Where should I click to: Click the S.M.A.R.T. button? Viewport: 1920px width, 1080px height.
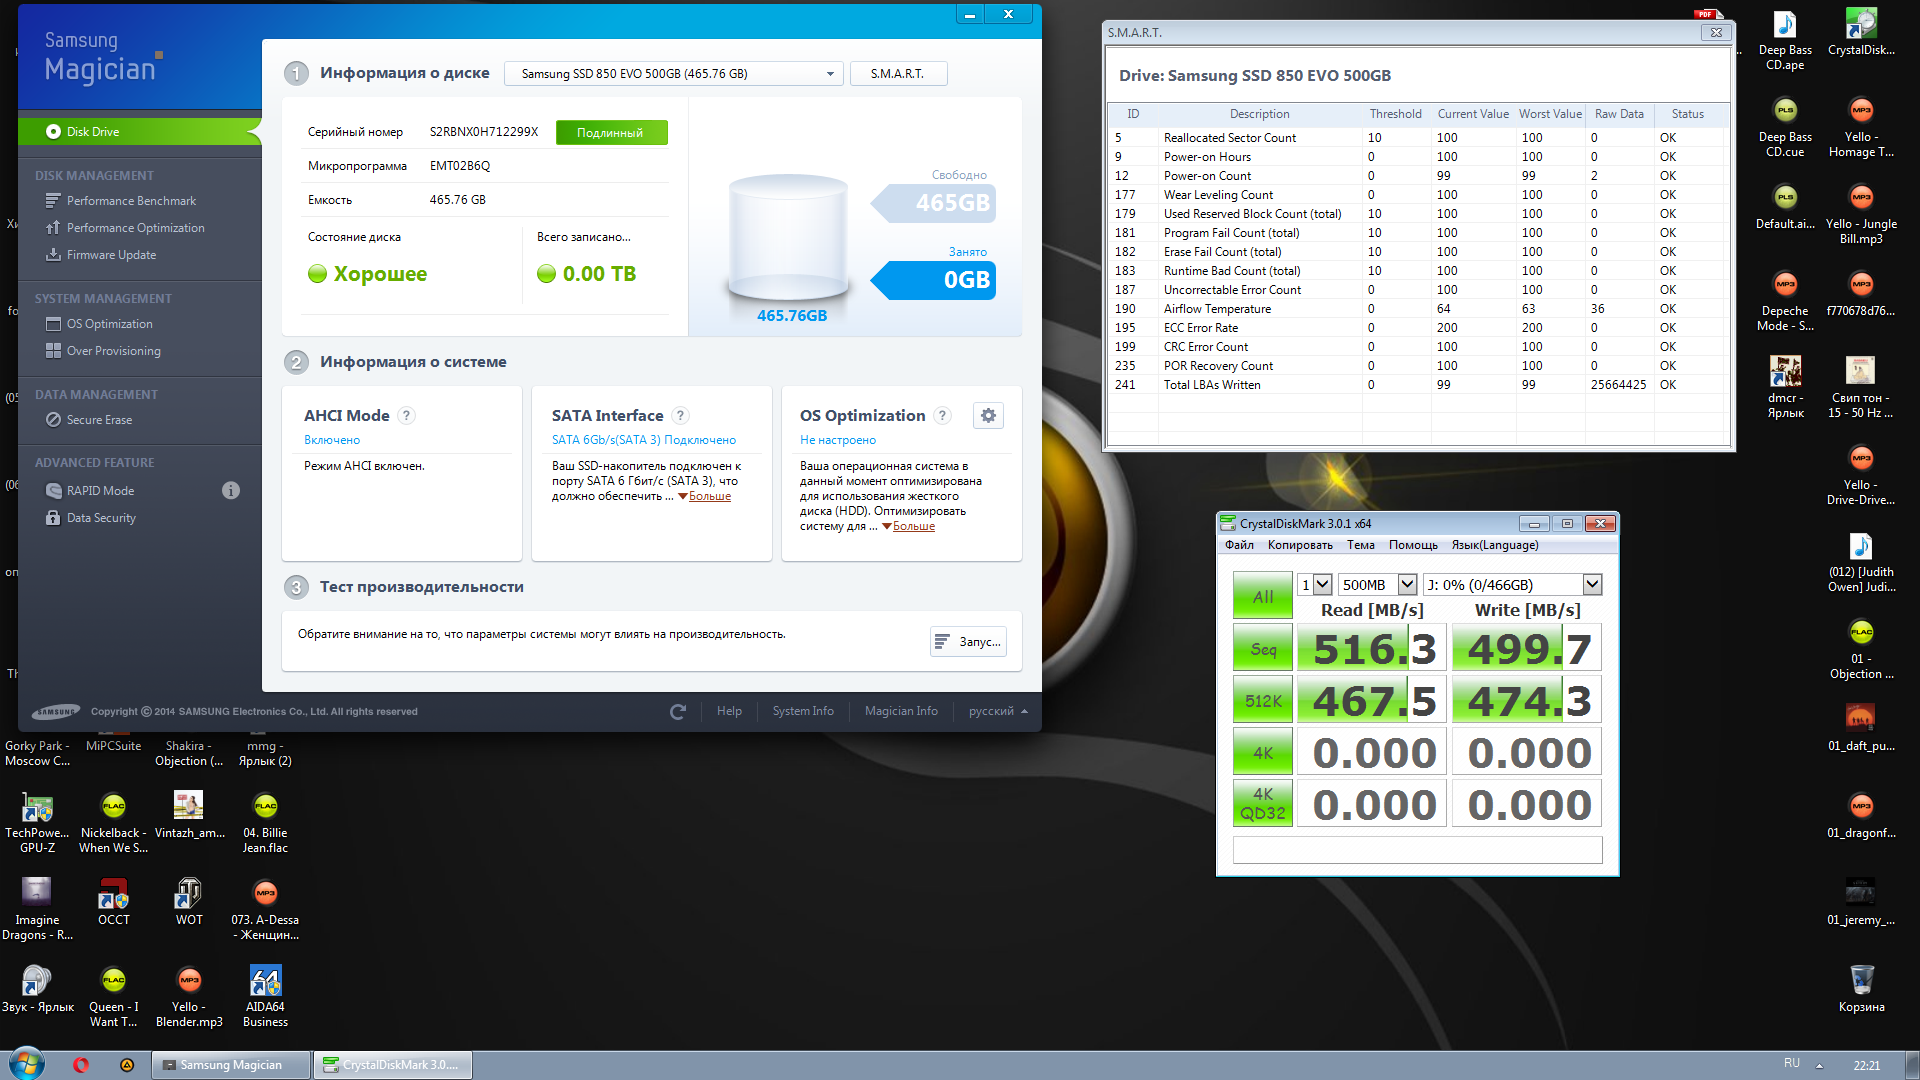coord(897,74)
